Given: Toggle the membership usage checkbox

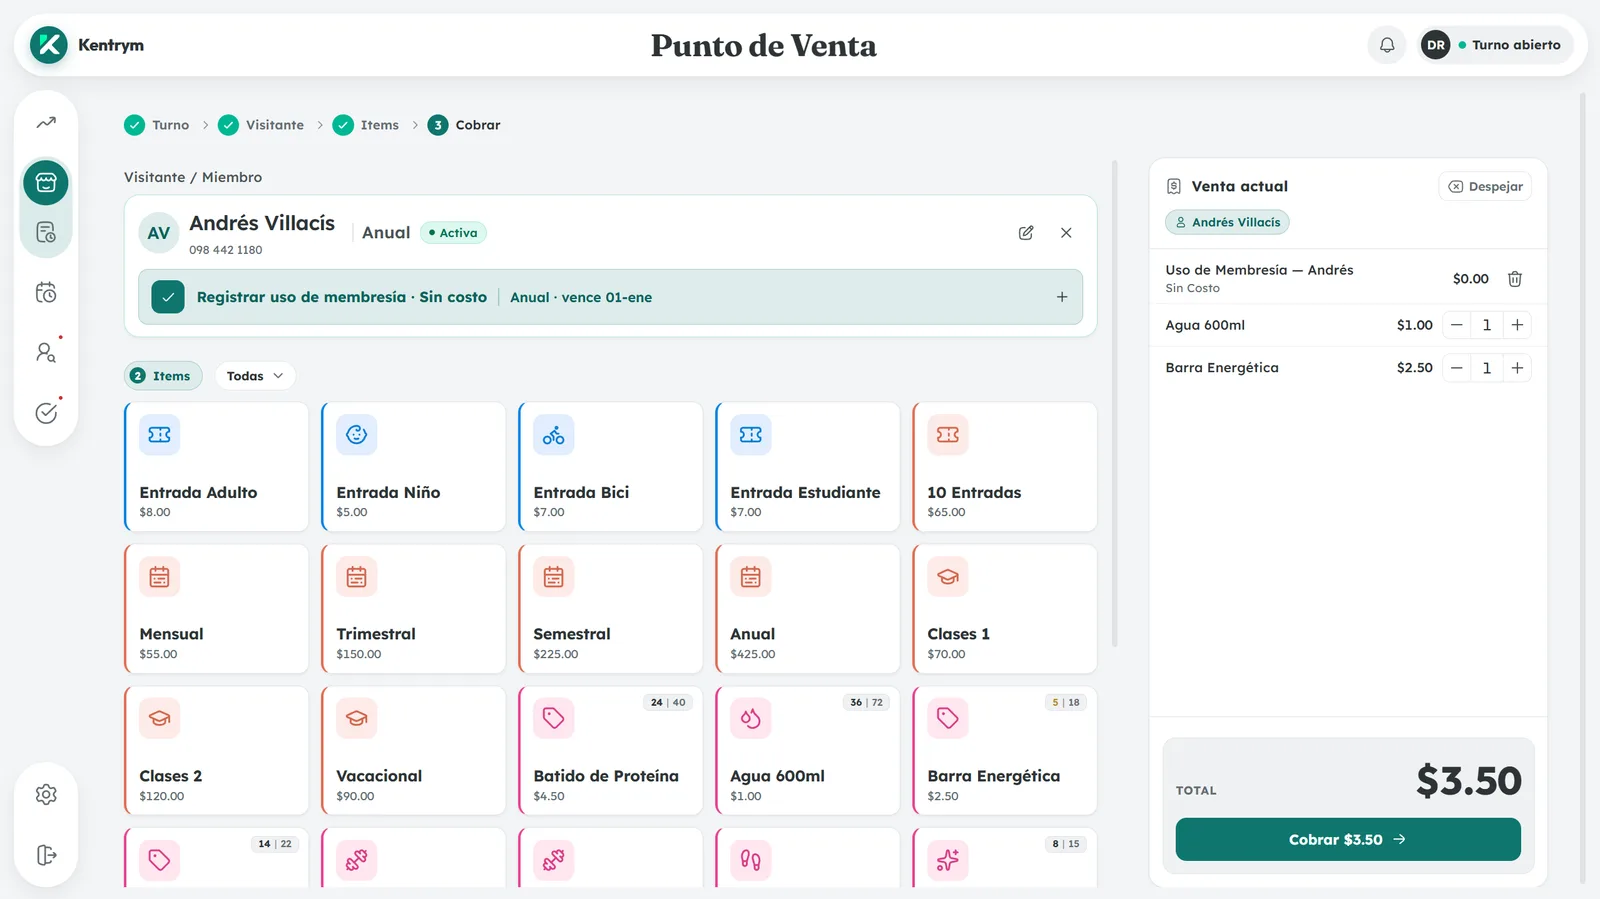Looking at the screenshot, I should 168,297.
